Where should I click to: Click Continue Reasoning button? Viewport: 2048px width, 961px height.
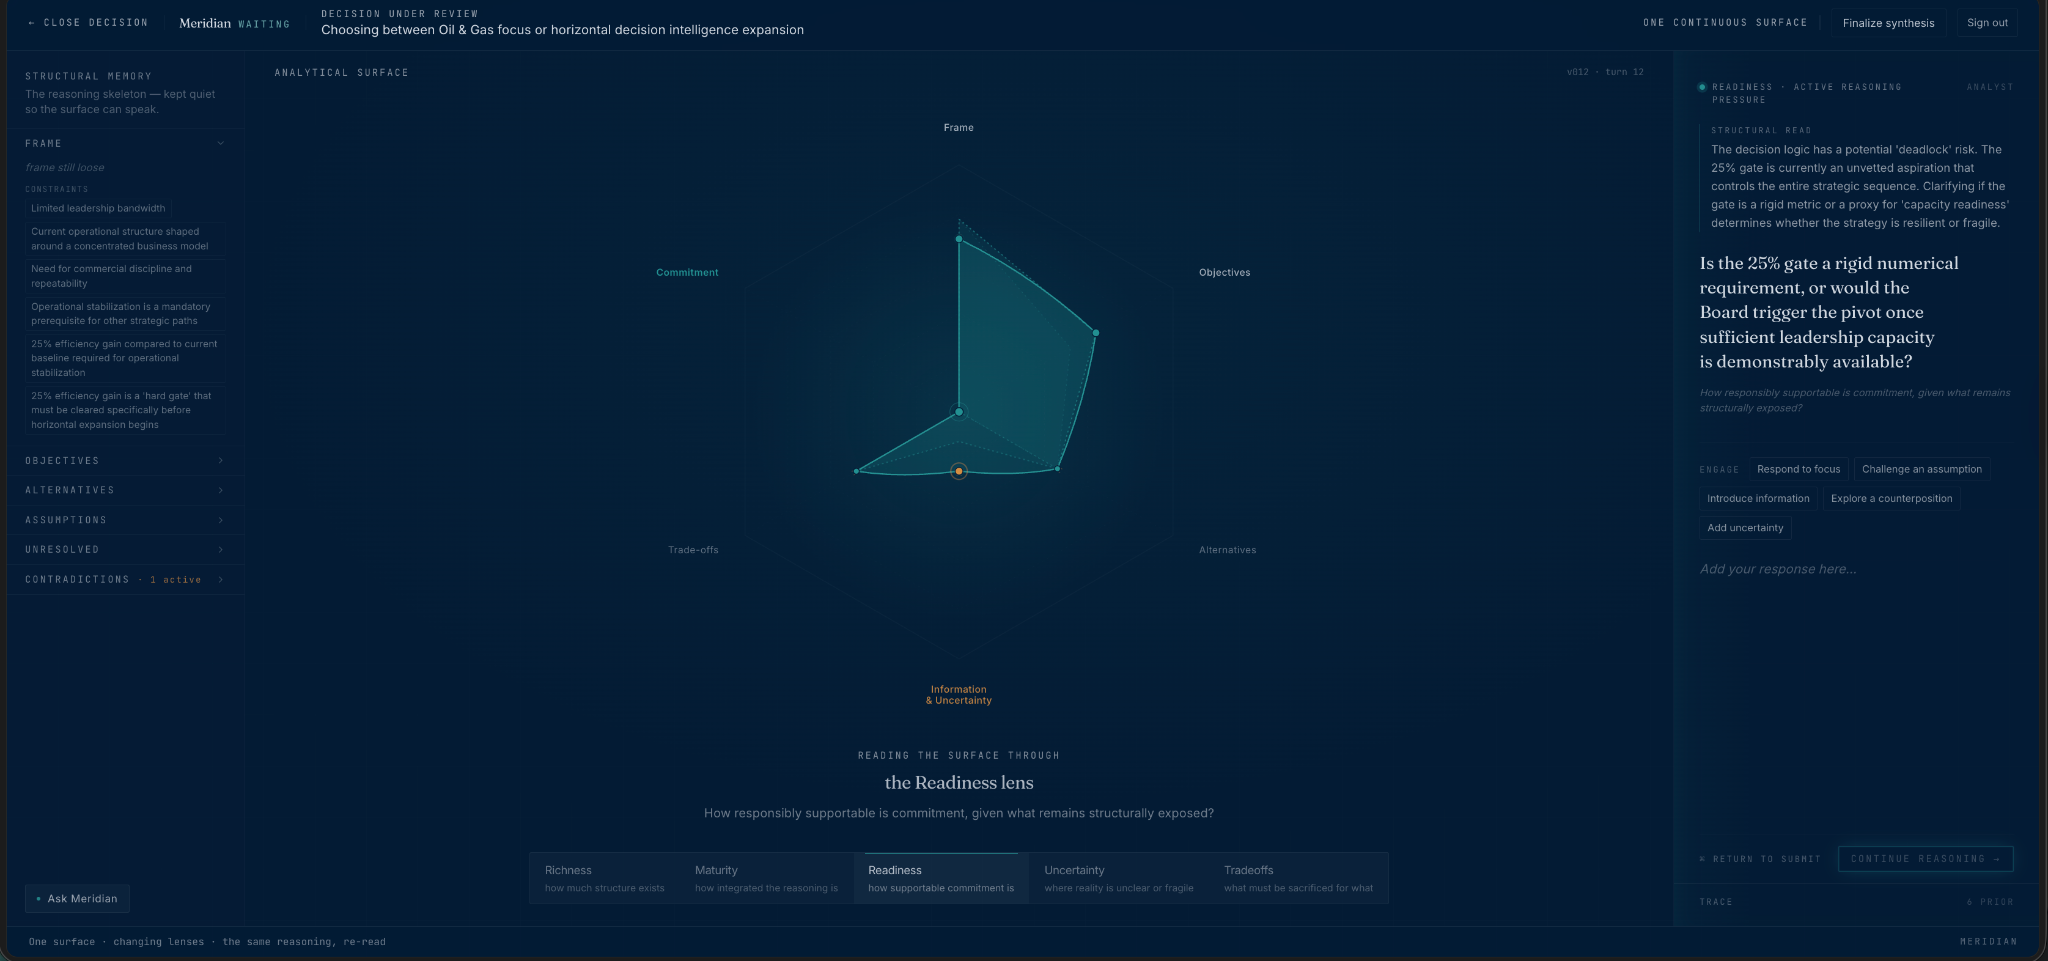[1925, 859]
